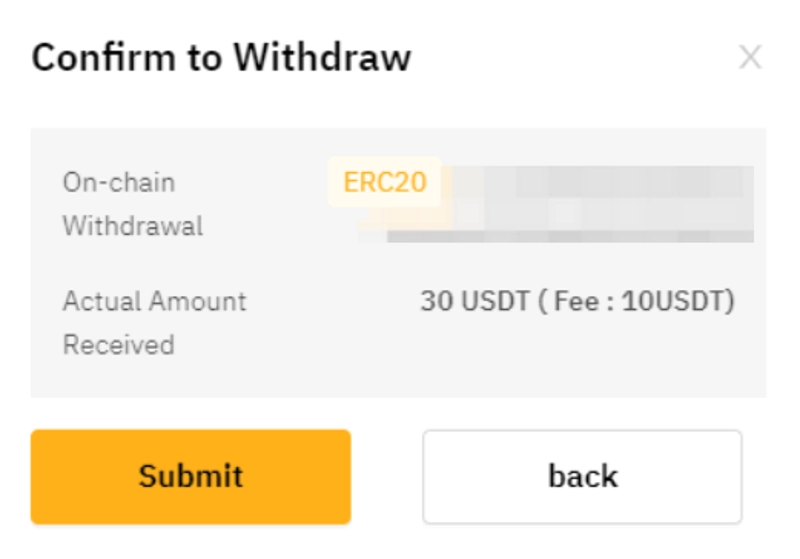
Task: Click the "Actual Amount" label
Action: pyautogui.click(x=154, y=301)
